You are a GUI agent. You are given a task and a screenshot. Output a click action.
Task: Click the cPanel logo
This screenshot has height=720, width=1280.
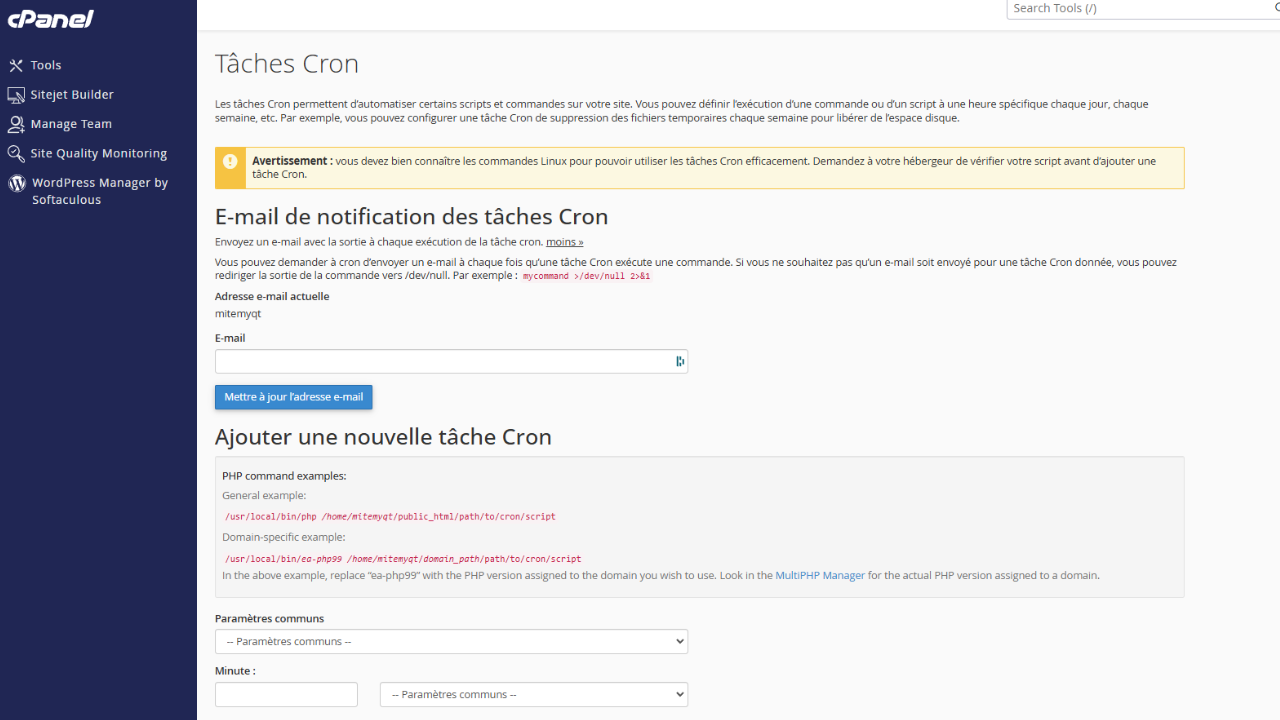[51, 19]
